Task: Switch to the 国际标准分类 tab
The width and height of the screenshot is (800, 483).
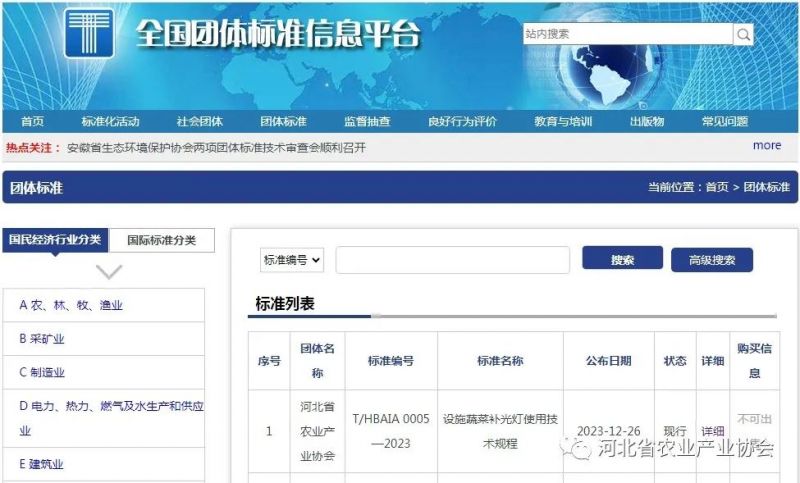Action: point(162,240)
